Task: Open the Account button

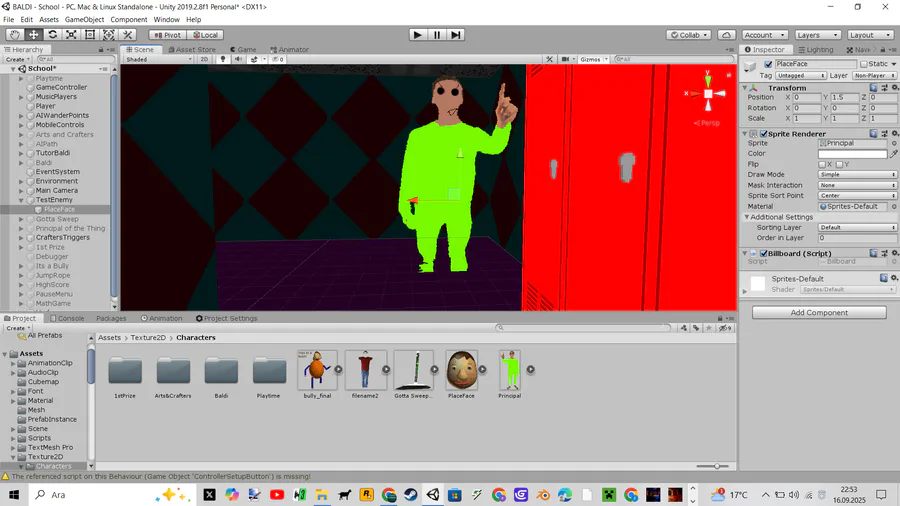Action: pyautogui.click(x=764, y=35)
